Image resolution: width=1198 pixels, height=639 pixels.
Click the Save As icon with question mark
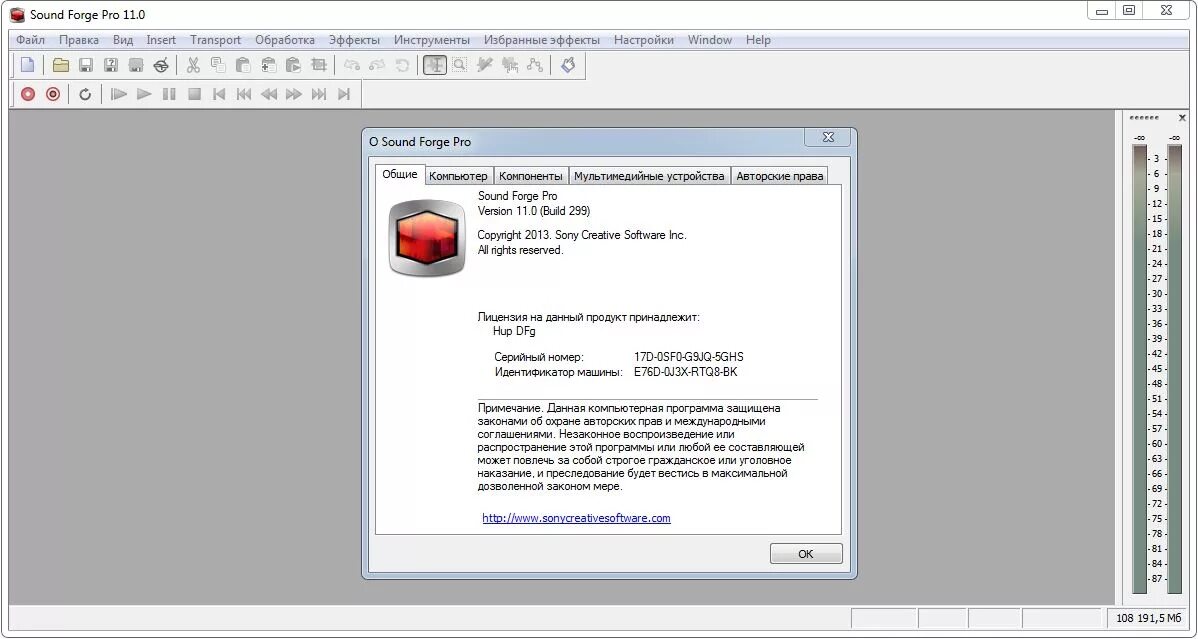[111, 65]
